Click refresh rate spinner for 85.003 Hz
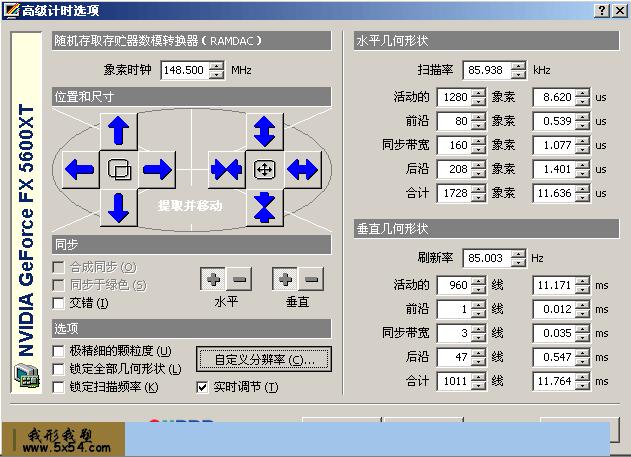The image size is (631, 457). pyautogui.click(x=518, y=258)
